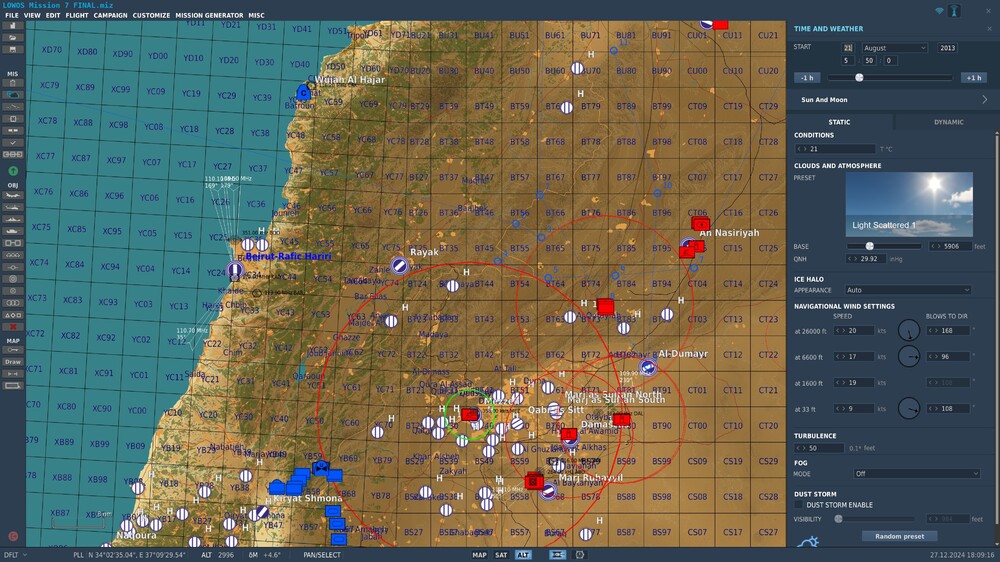This screenshot has width=1000, height=562.
Task: Open the month dropdown showing August
Action: pos(894,48)
